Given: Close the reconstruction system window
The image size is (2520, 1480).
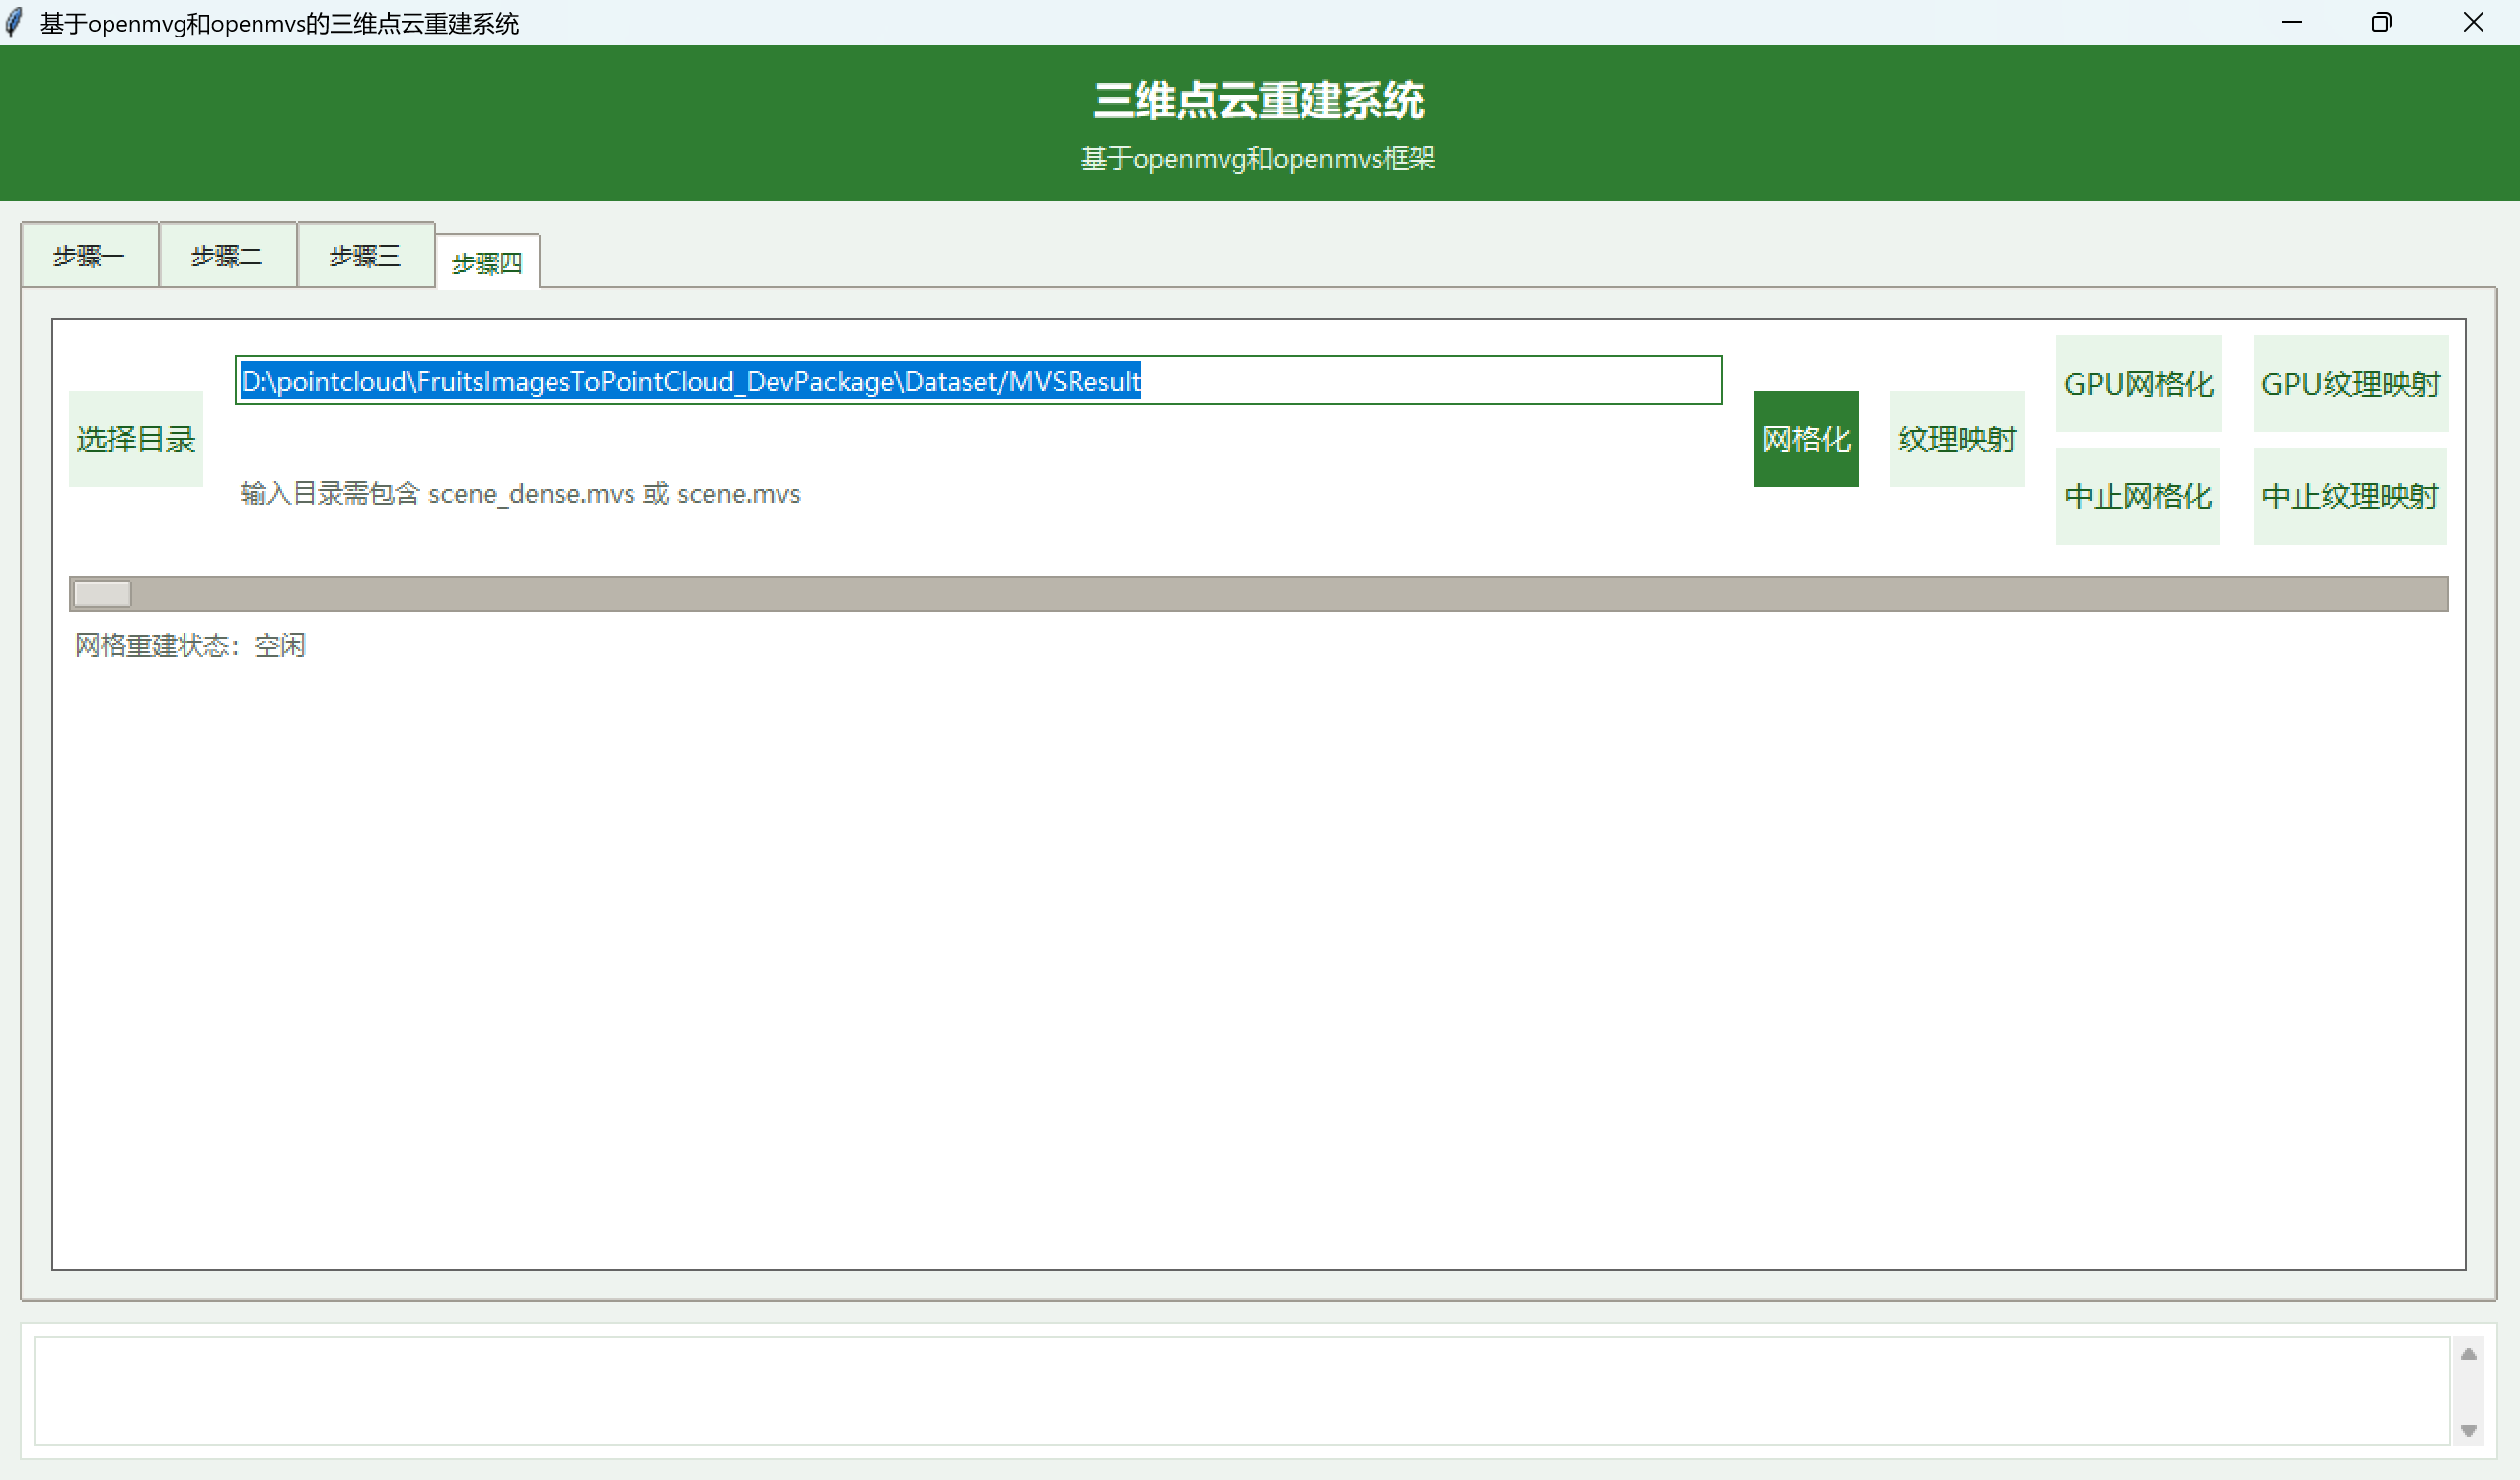Looking at the screenshot, I should pos(2472,22).
